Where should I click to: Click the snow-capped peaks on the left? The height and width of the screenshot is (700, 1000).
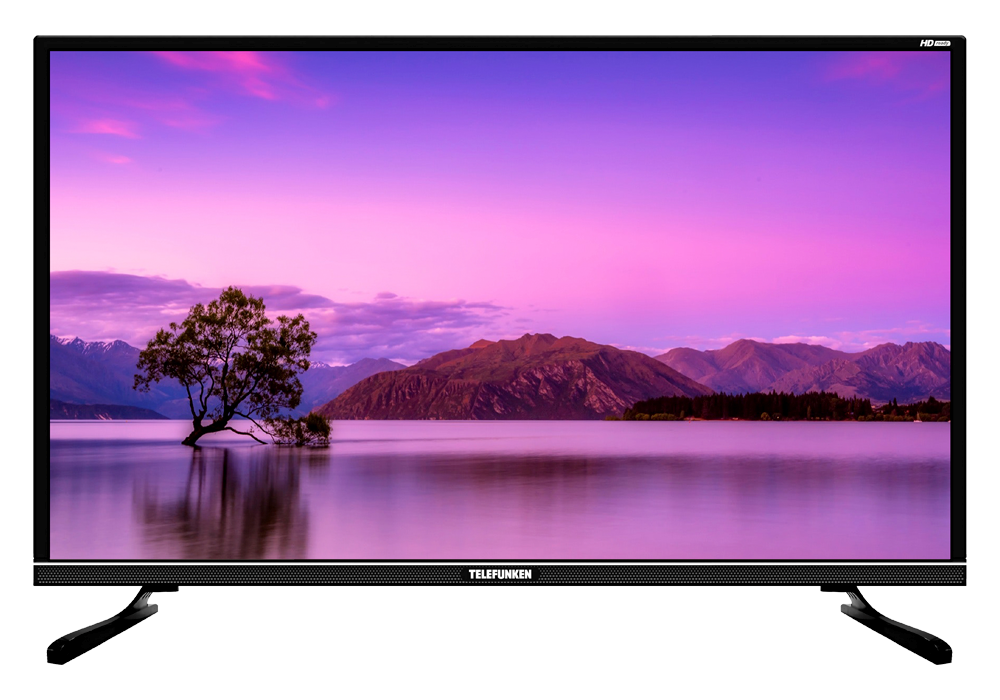pos(90,350)
